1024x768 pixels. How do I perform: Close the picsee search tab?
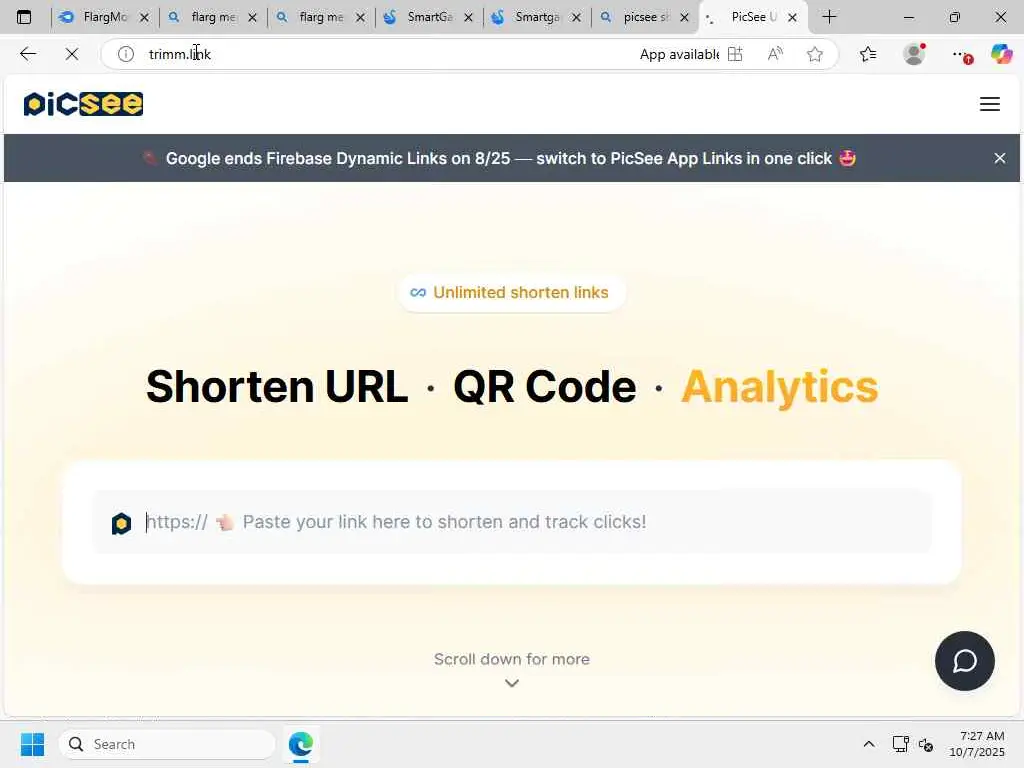coord(684,18)
